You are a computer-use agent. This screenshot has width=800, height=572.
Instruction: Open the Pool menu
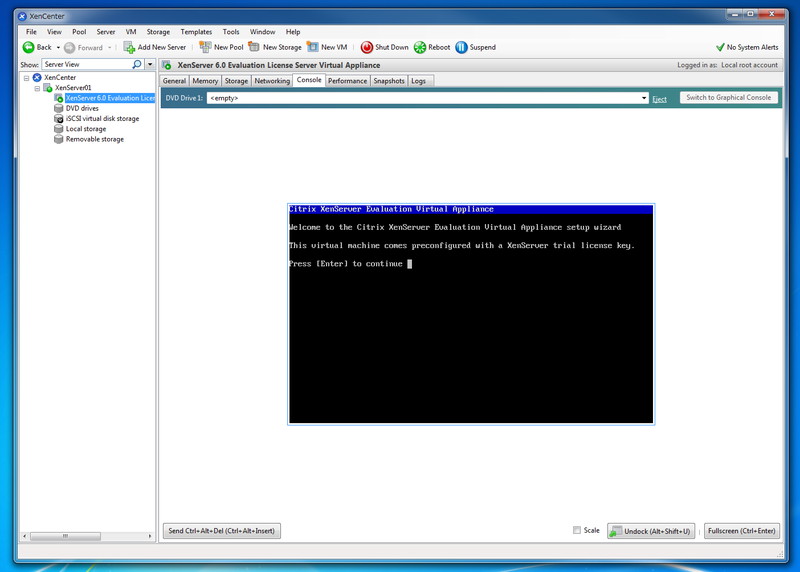coord(79,32)
